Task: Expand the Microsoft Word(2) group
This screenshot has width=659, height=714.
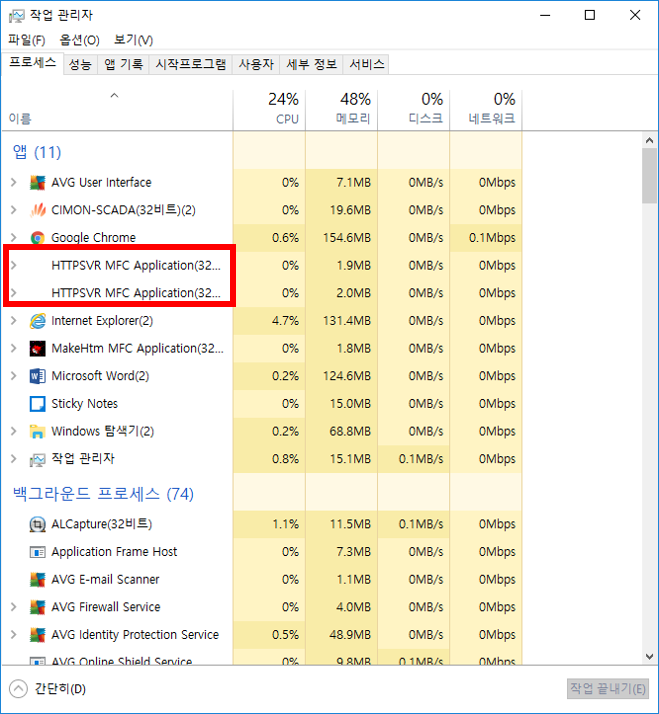Action: click(x=14, y=376)
